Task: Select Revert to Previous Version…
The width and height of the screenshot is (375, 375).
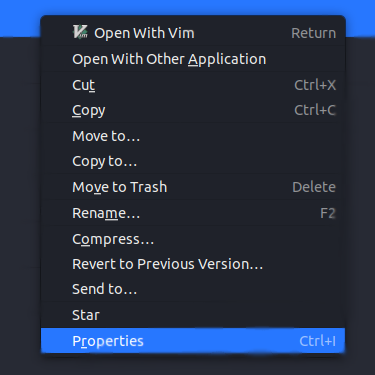Action: pos(193,264)
